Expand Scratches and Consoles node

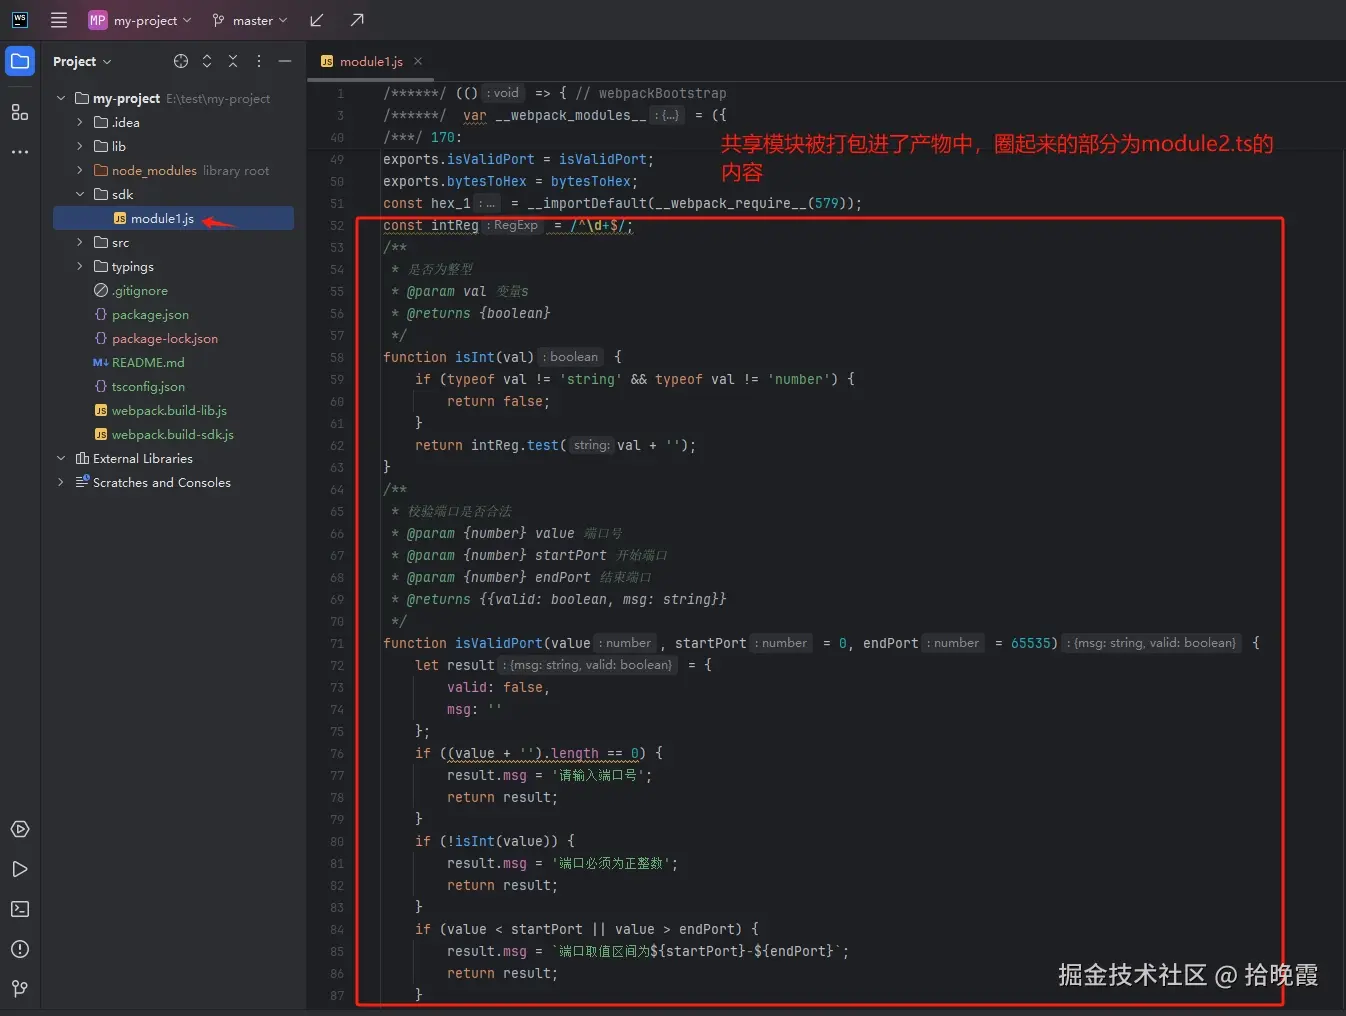click(x=61, y=482)
